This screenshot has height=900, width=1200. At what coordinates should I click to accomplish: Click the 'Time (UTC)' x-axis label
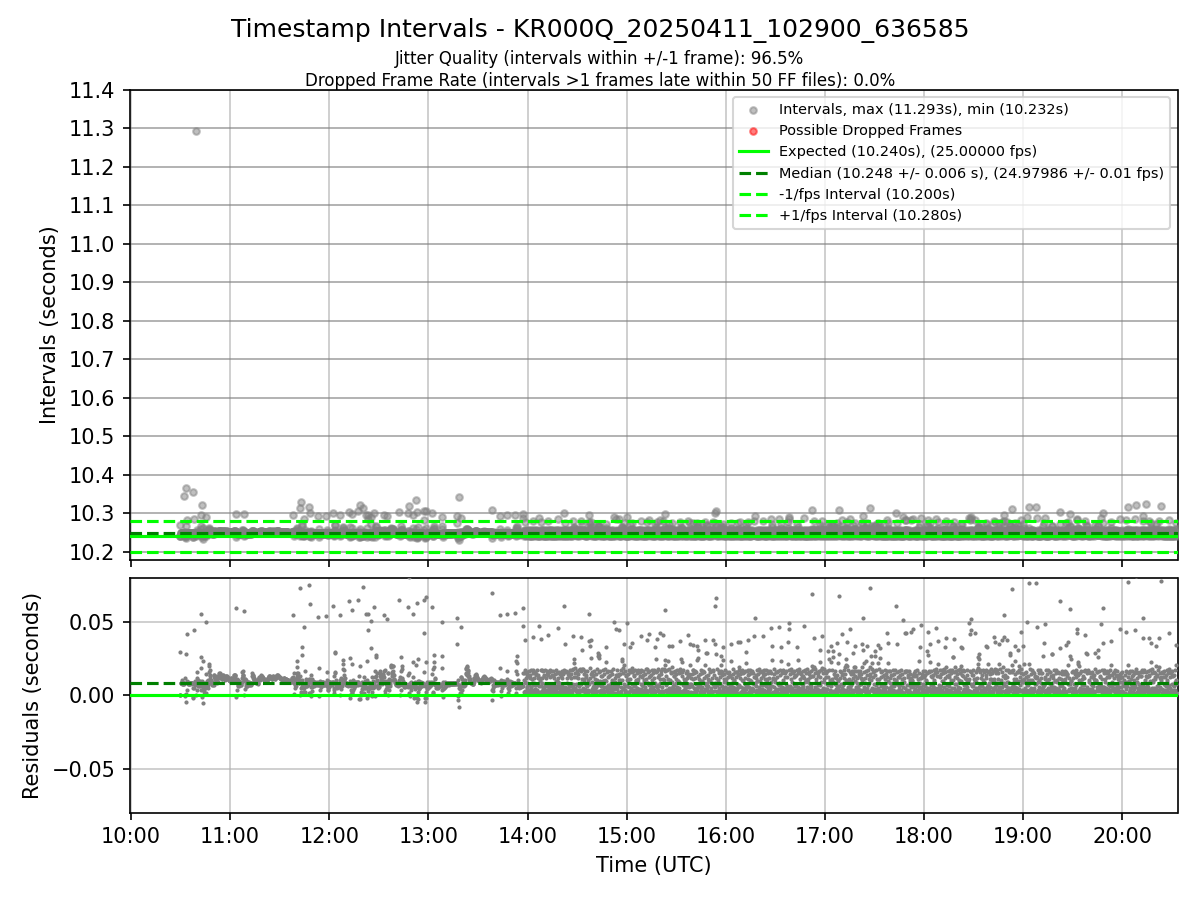pyautogui.click(x=653, y=865)
